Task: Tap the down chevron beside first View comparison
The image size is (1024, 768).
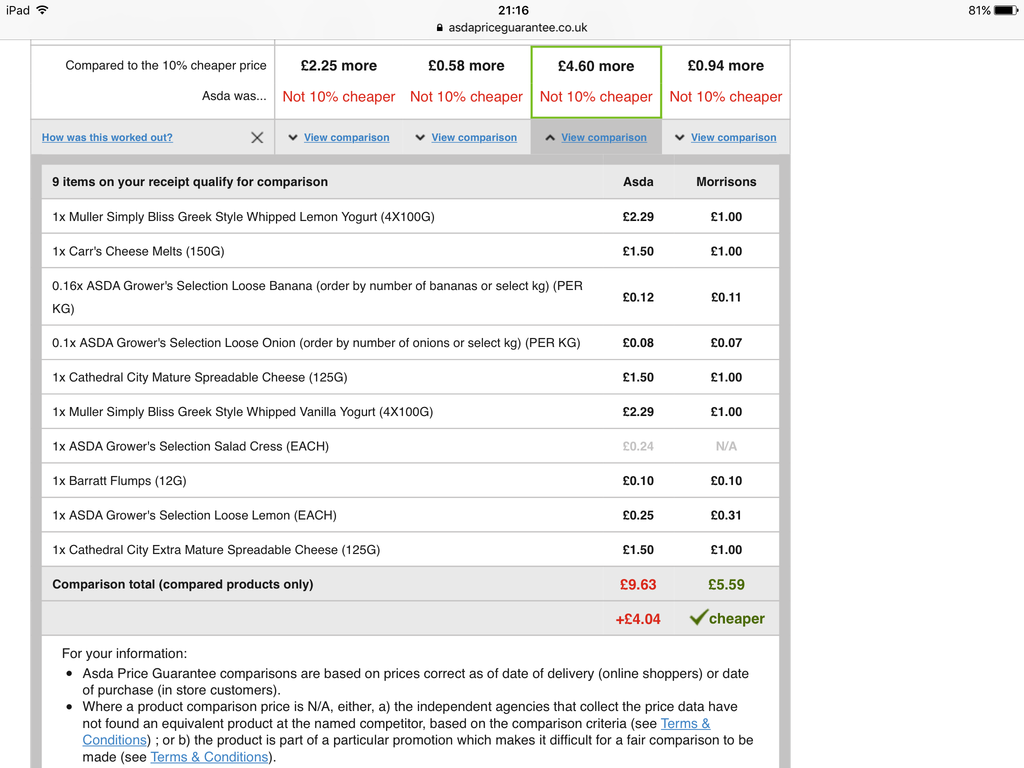Action: [x=293, y=137]
